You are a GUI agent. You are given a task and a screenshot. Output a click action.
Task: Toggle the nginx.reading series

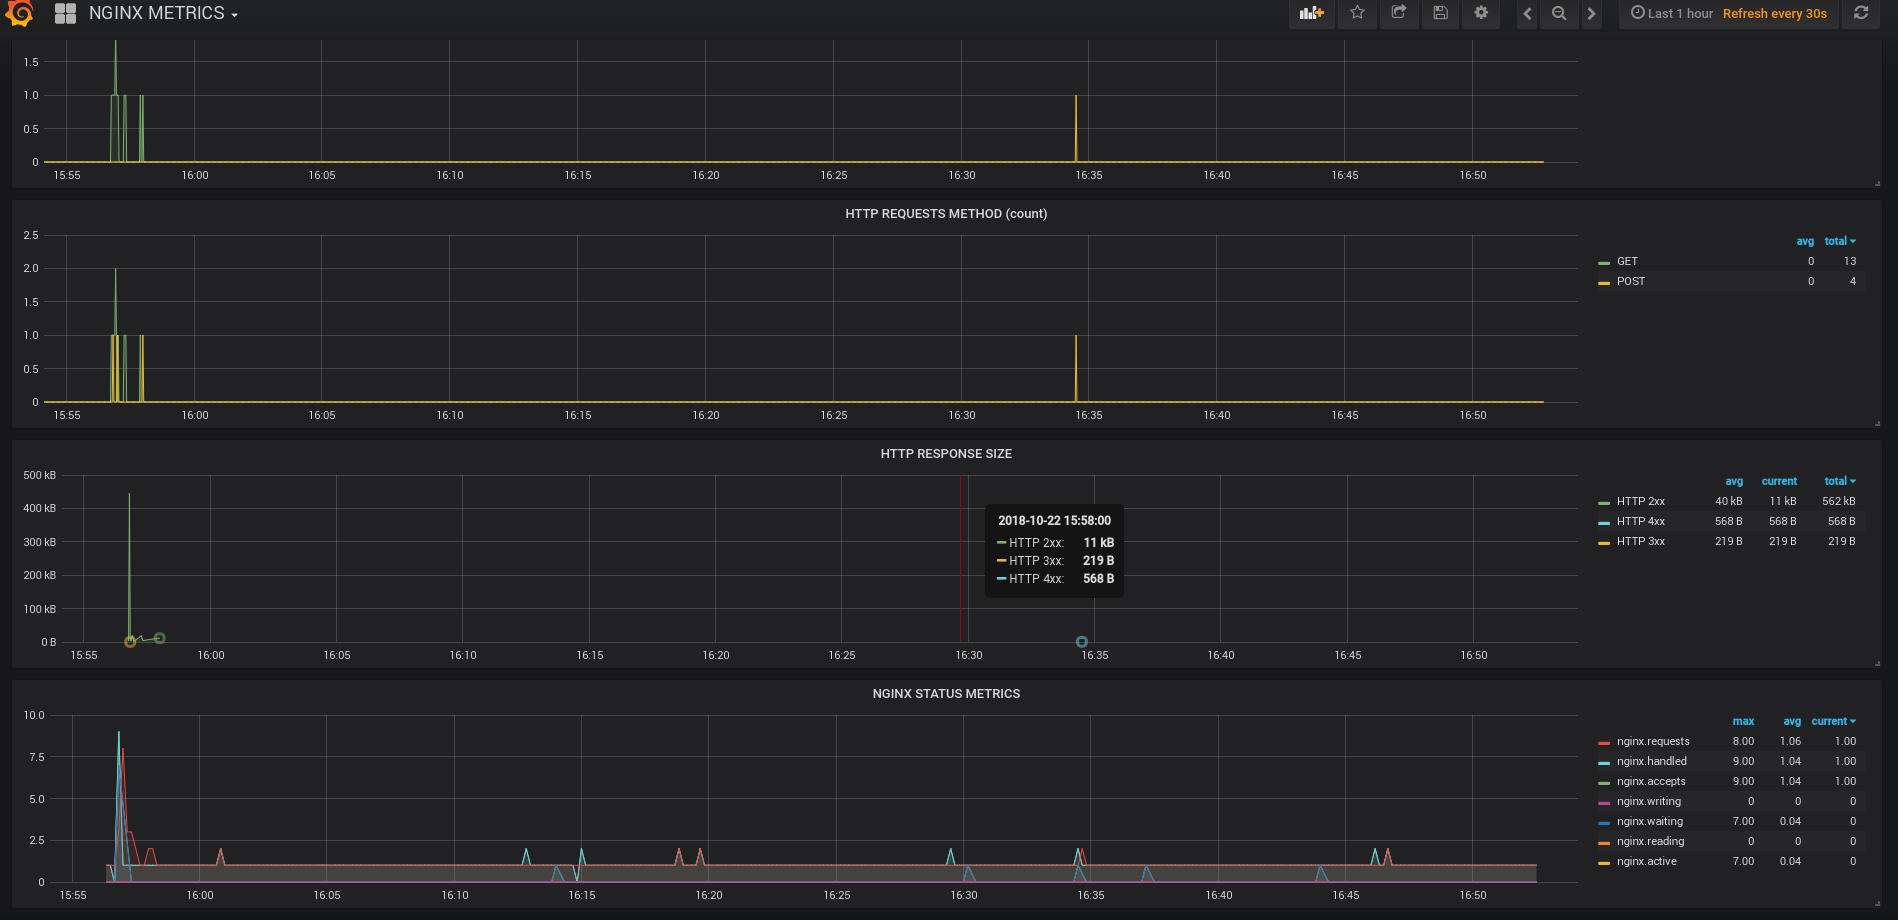[x=1650, y=841]
